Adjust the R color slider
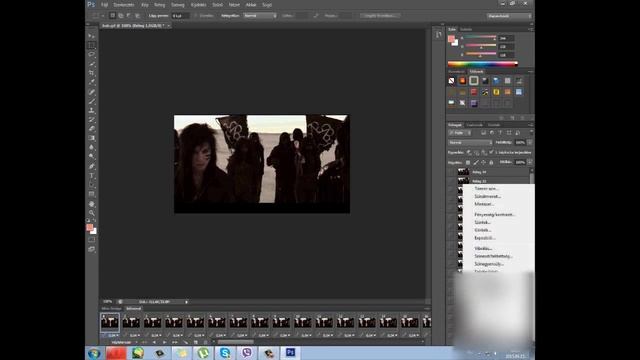The height and width of the screenshot is (360, 640). 481,38
